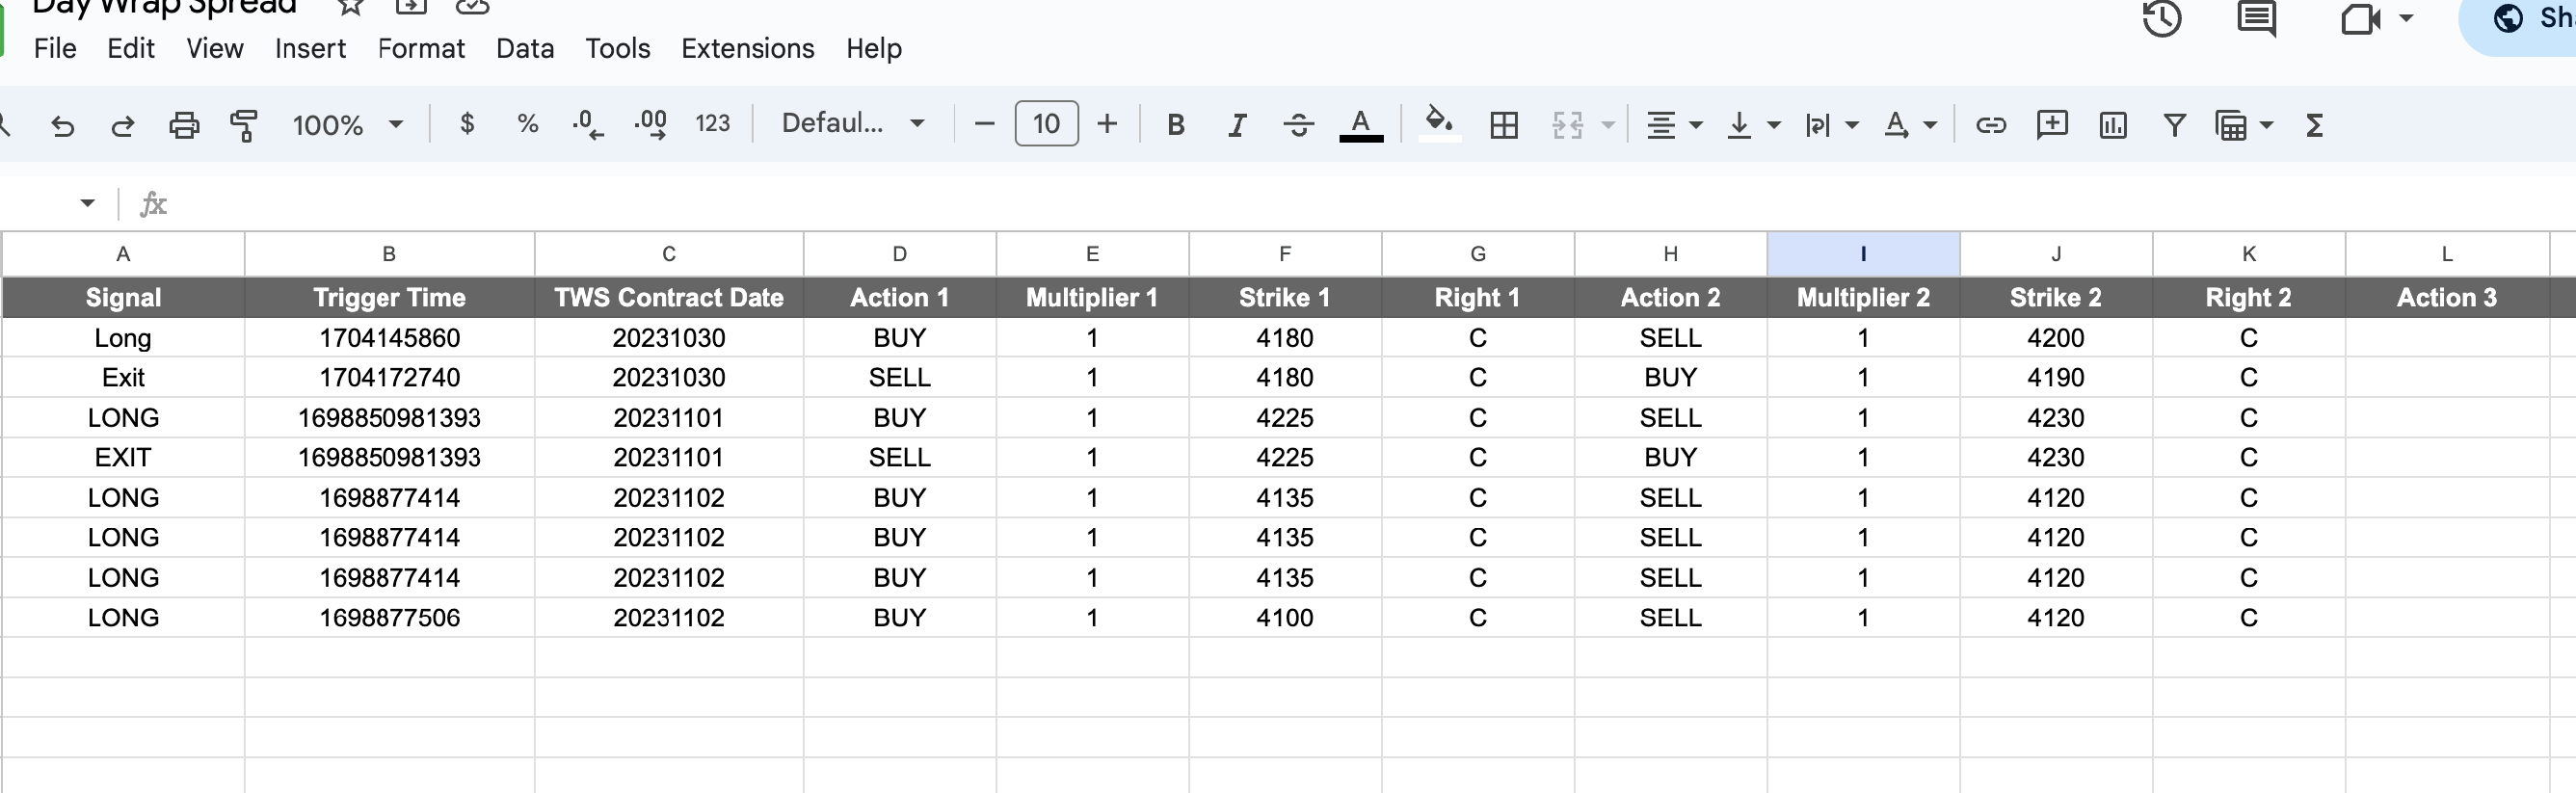Open the name box dropdown arrow

(88, 203)
